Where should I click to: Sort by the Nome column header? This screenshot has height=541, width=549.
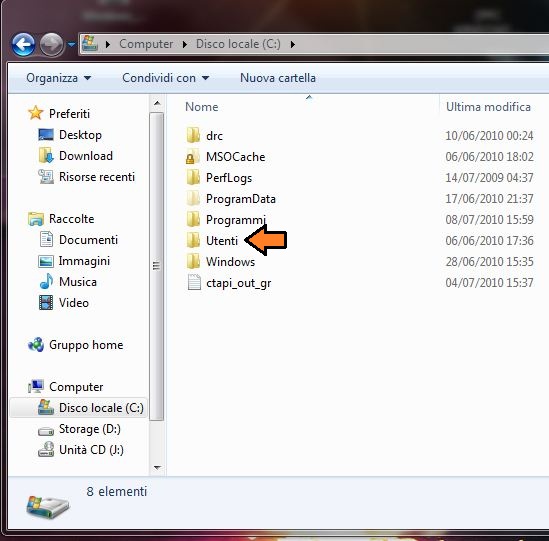(x=201, y=107)
